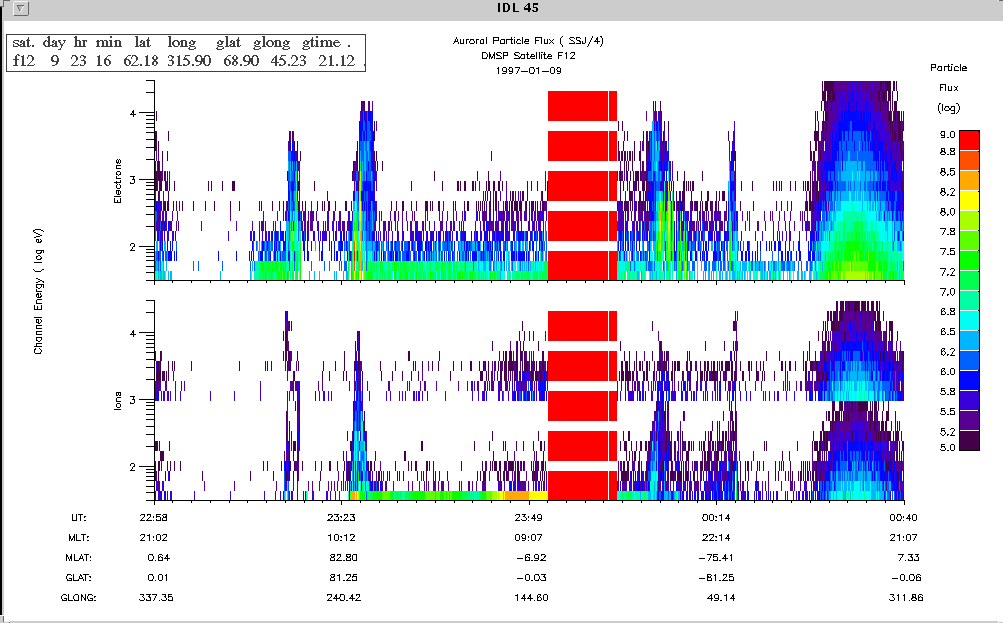Pick the darkest purple band at the colorbar bottom
1003x623 pixels.
(x=970, y=440)
